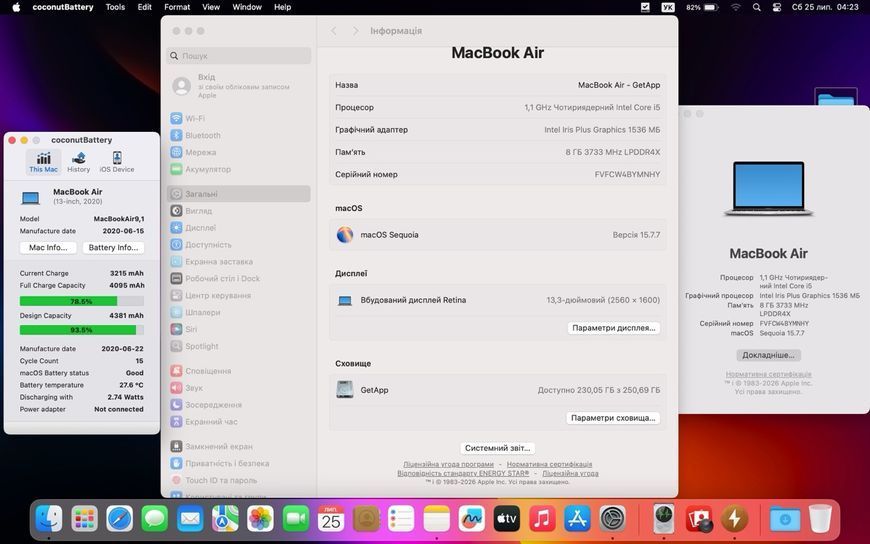Click battery 82% status in menu bar
Screen dimensions: 870x544
pos(702,7)
